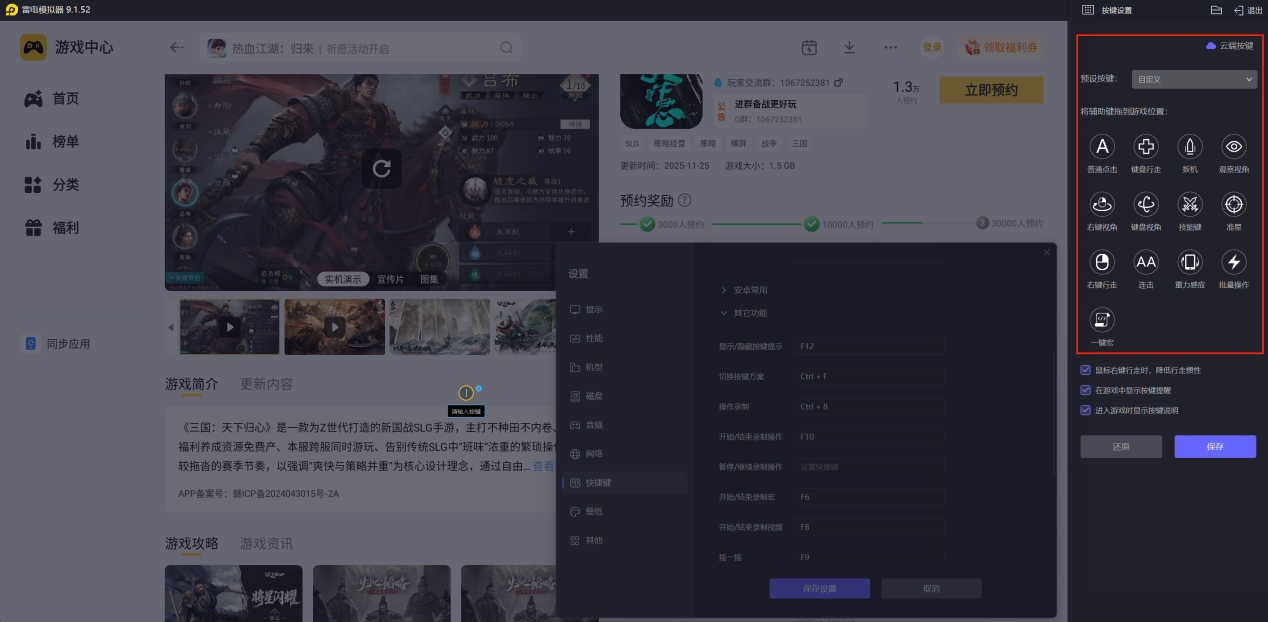Image resolution: width=1268 pixels, height=622 pixels.
Task: Toggle 鼠标右键行走时降低行走惯性 checkbox
Action: [x=1086, y=370]
